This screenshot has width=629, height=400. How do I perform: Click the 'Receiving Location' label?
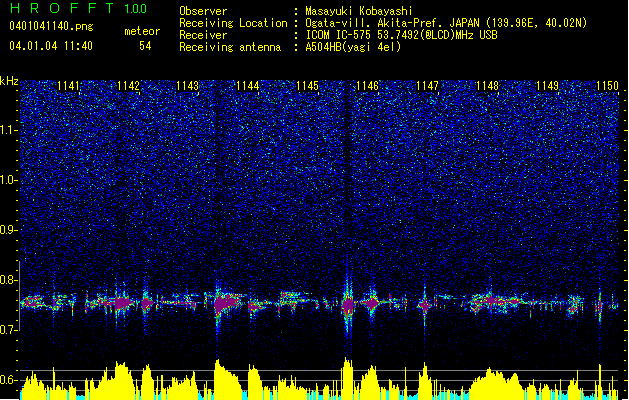point(233,23)
